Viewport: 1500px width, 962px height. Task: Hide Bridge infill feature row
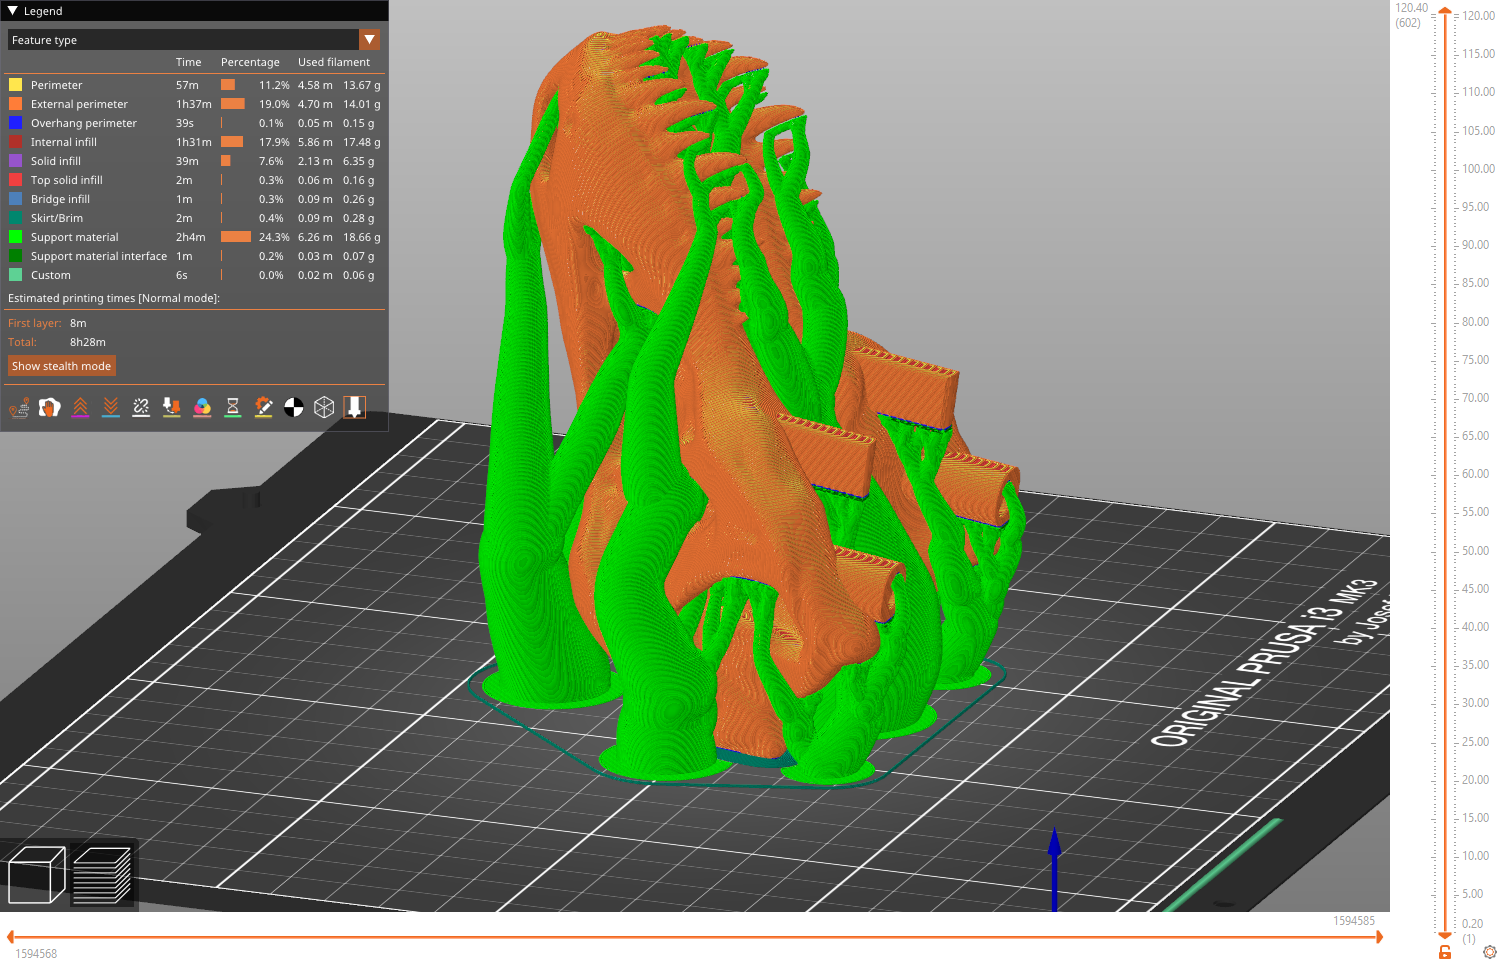[x=194, y=199]
